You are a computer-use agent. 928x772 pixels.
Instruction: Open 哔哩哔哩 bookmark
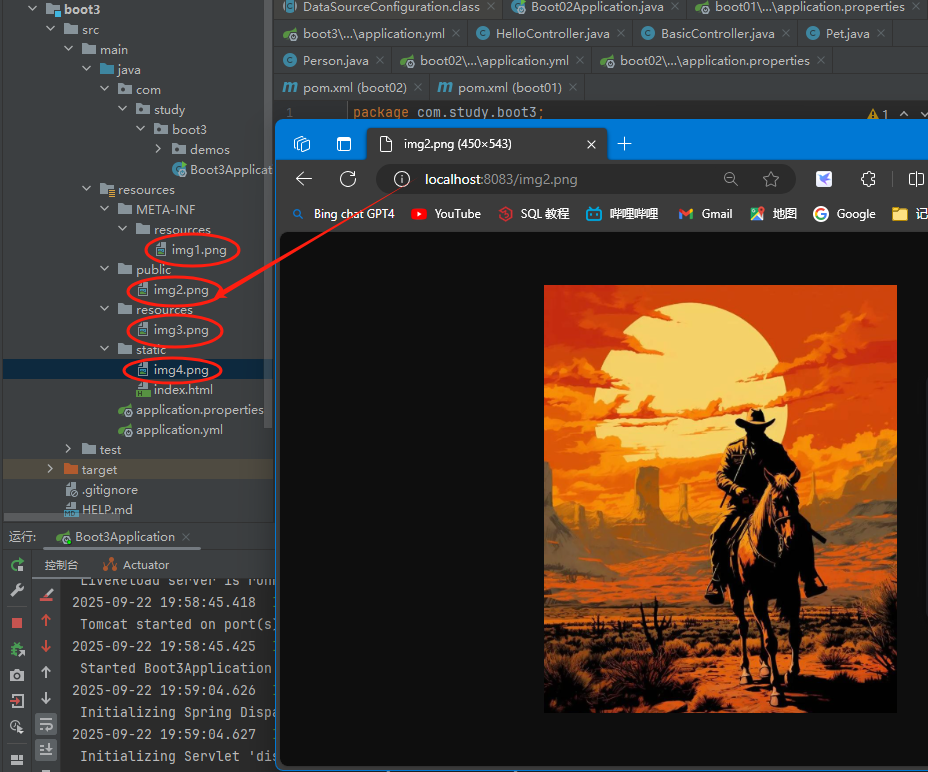point(622,214)
